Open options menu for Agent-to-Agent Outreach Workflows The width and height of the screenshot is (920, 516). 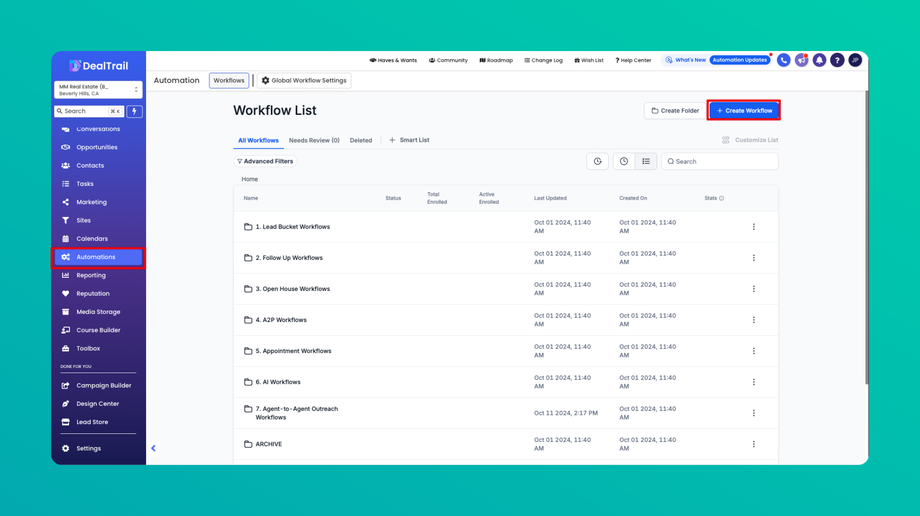coord(754,413)
